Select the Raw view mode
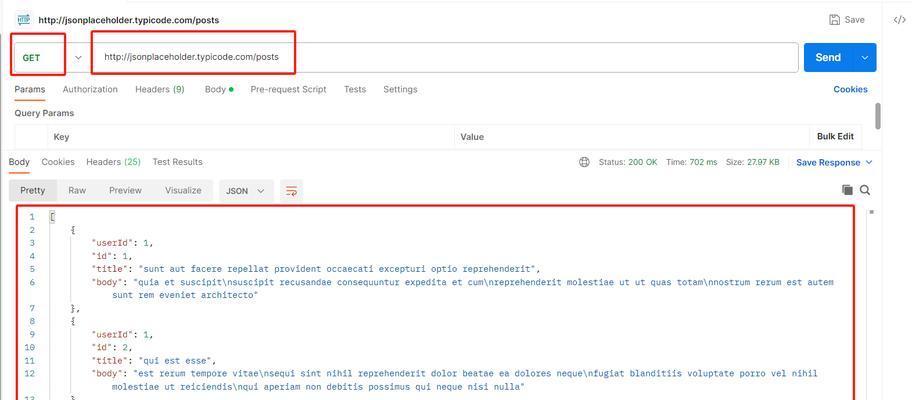 pos(77,191)
